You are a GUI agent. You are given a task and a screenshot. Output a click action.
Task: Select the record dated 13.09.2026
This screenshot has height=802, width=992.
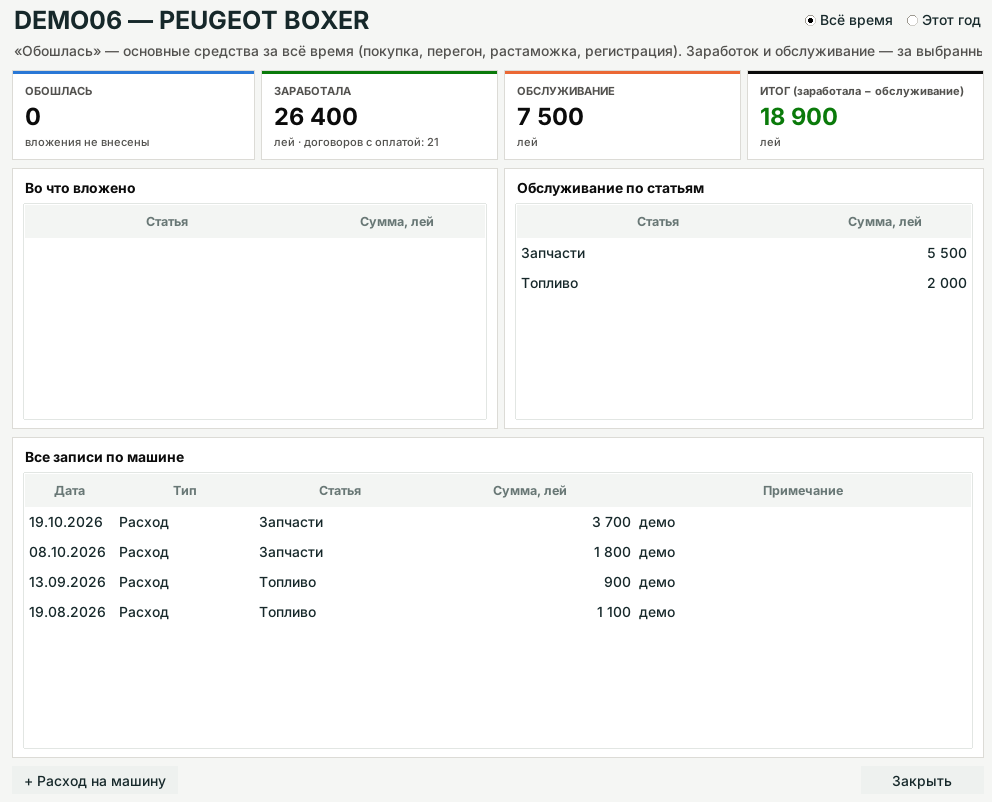(498, 583)
